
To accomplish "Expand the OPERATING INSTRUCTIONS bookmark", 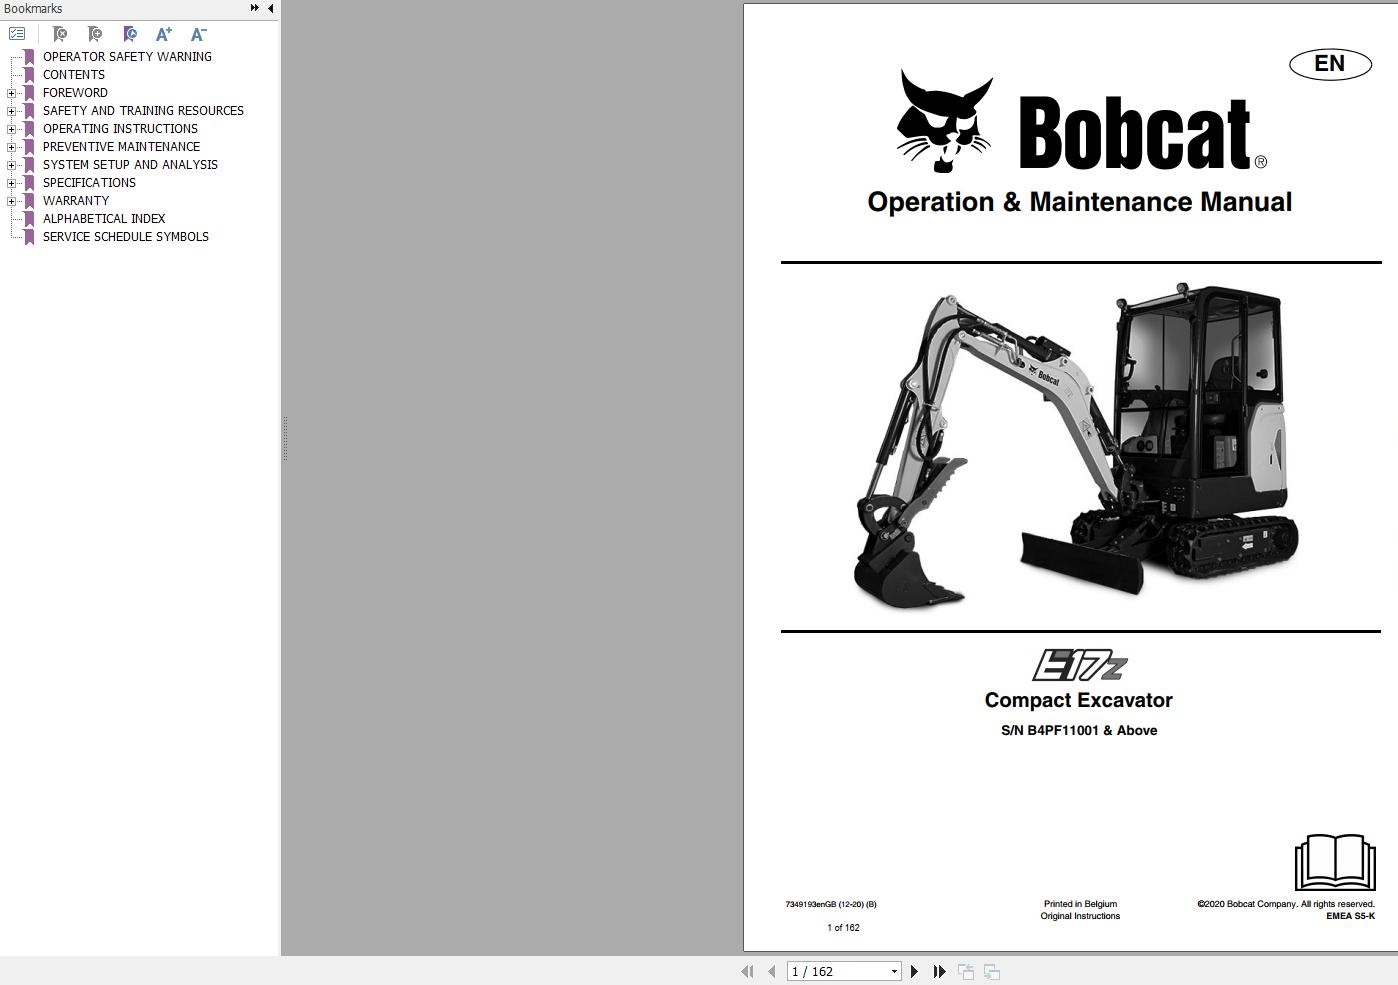I will 11,129.
